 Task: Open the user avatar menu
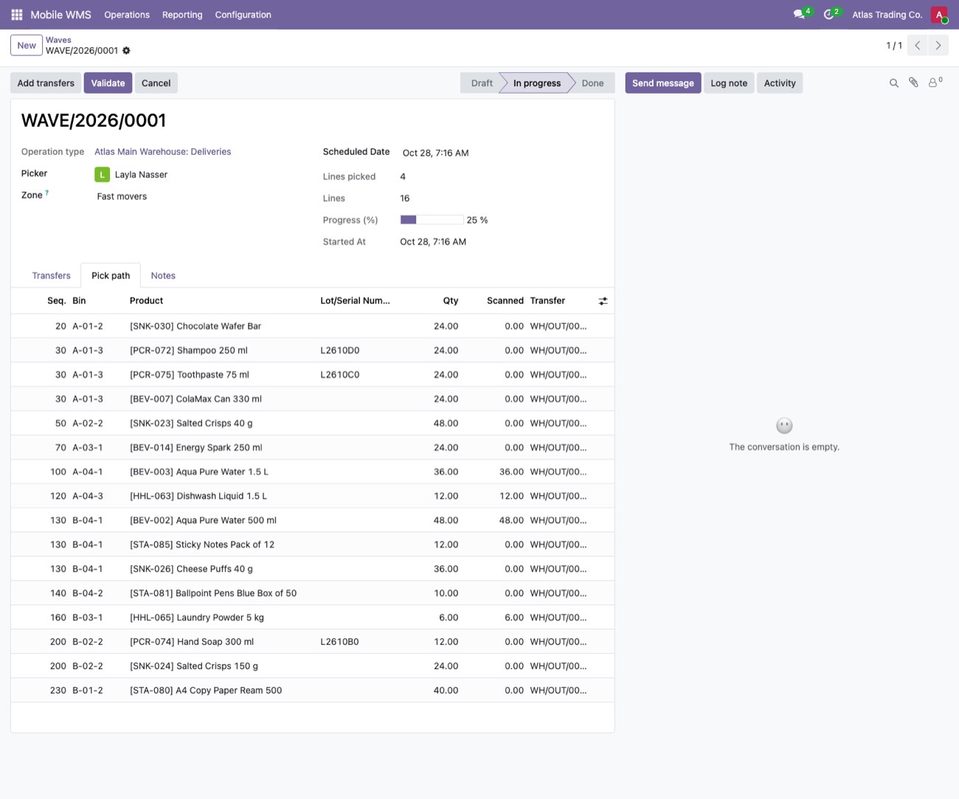point(939,15)
